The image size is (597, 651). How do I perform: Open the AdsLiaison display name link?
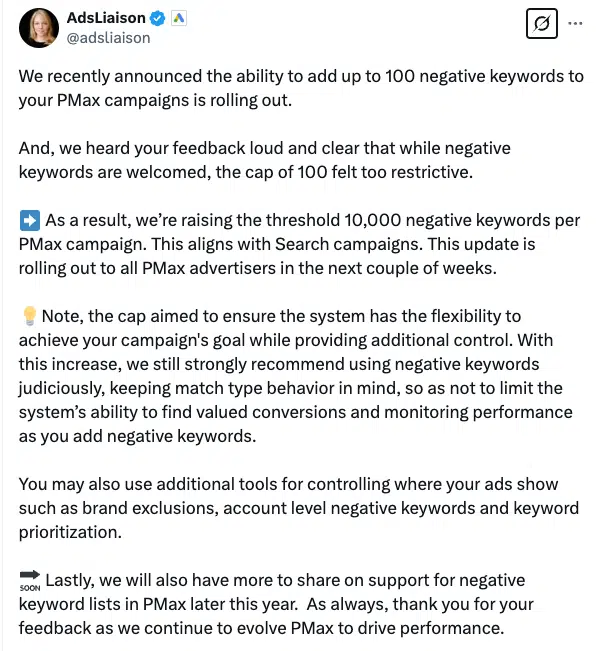(x=106, y=18)
